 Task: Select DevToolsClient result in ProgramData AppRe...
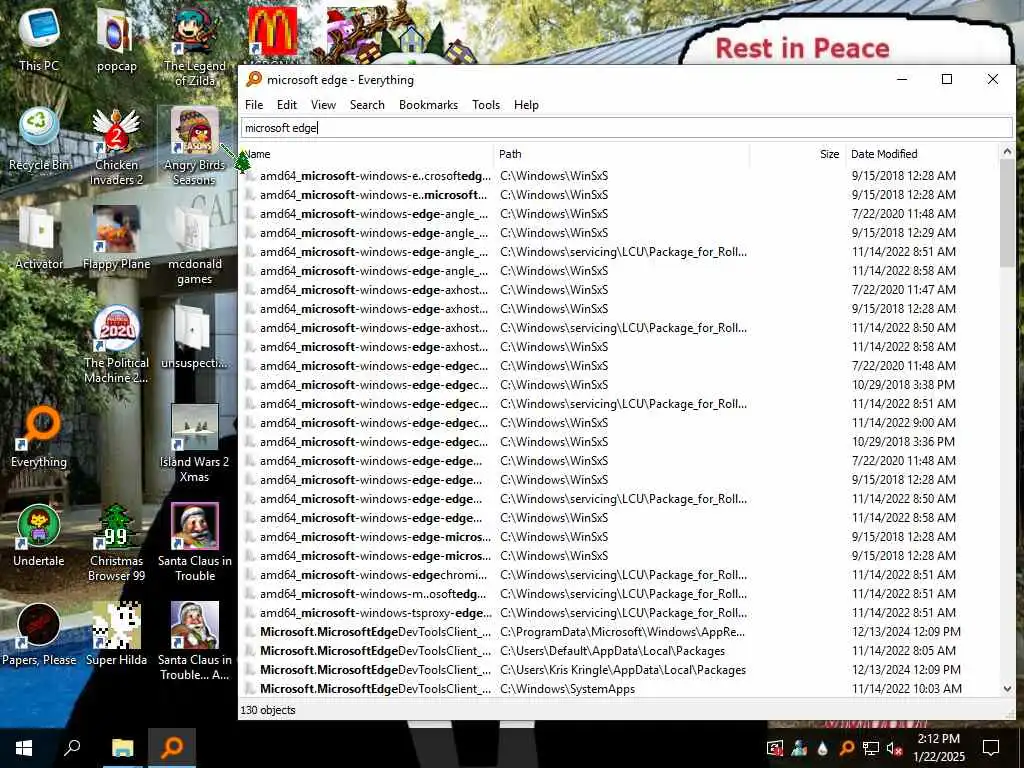[x=618, y=632]
